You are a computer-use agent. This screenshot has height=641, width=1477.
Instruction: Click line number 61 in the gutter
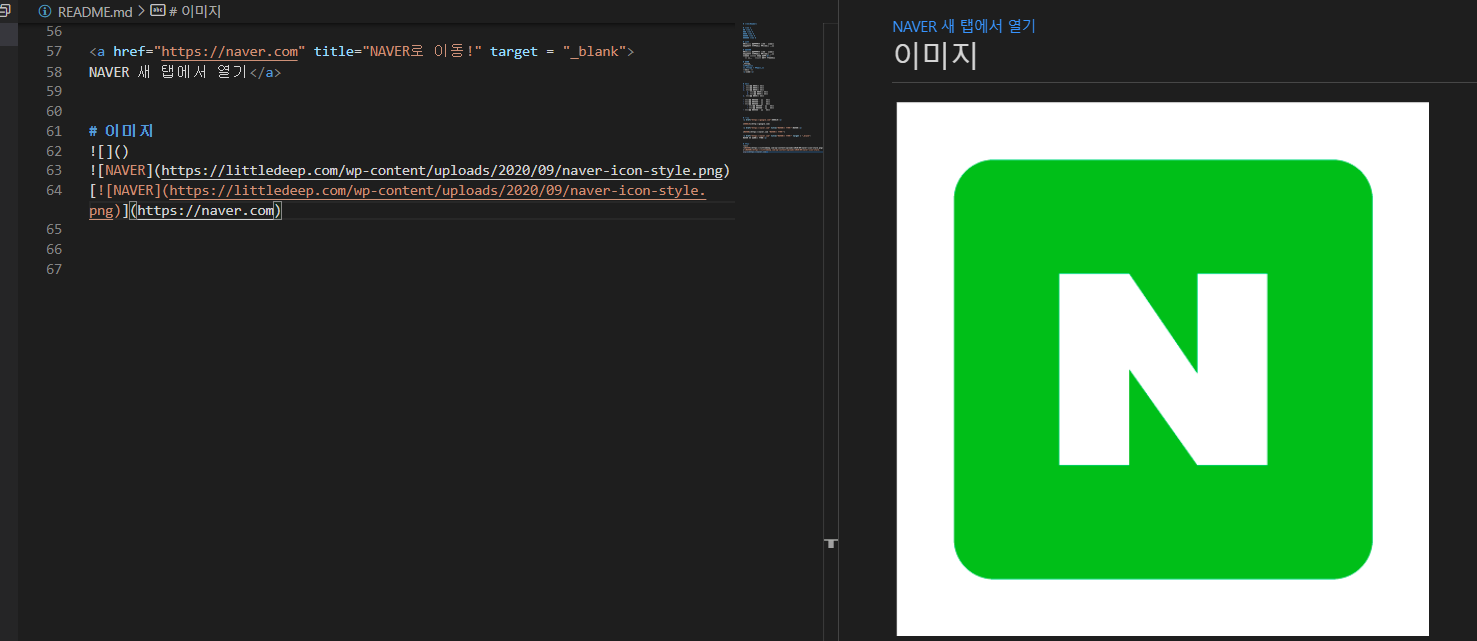point(54,131)
